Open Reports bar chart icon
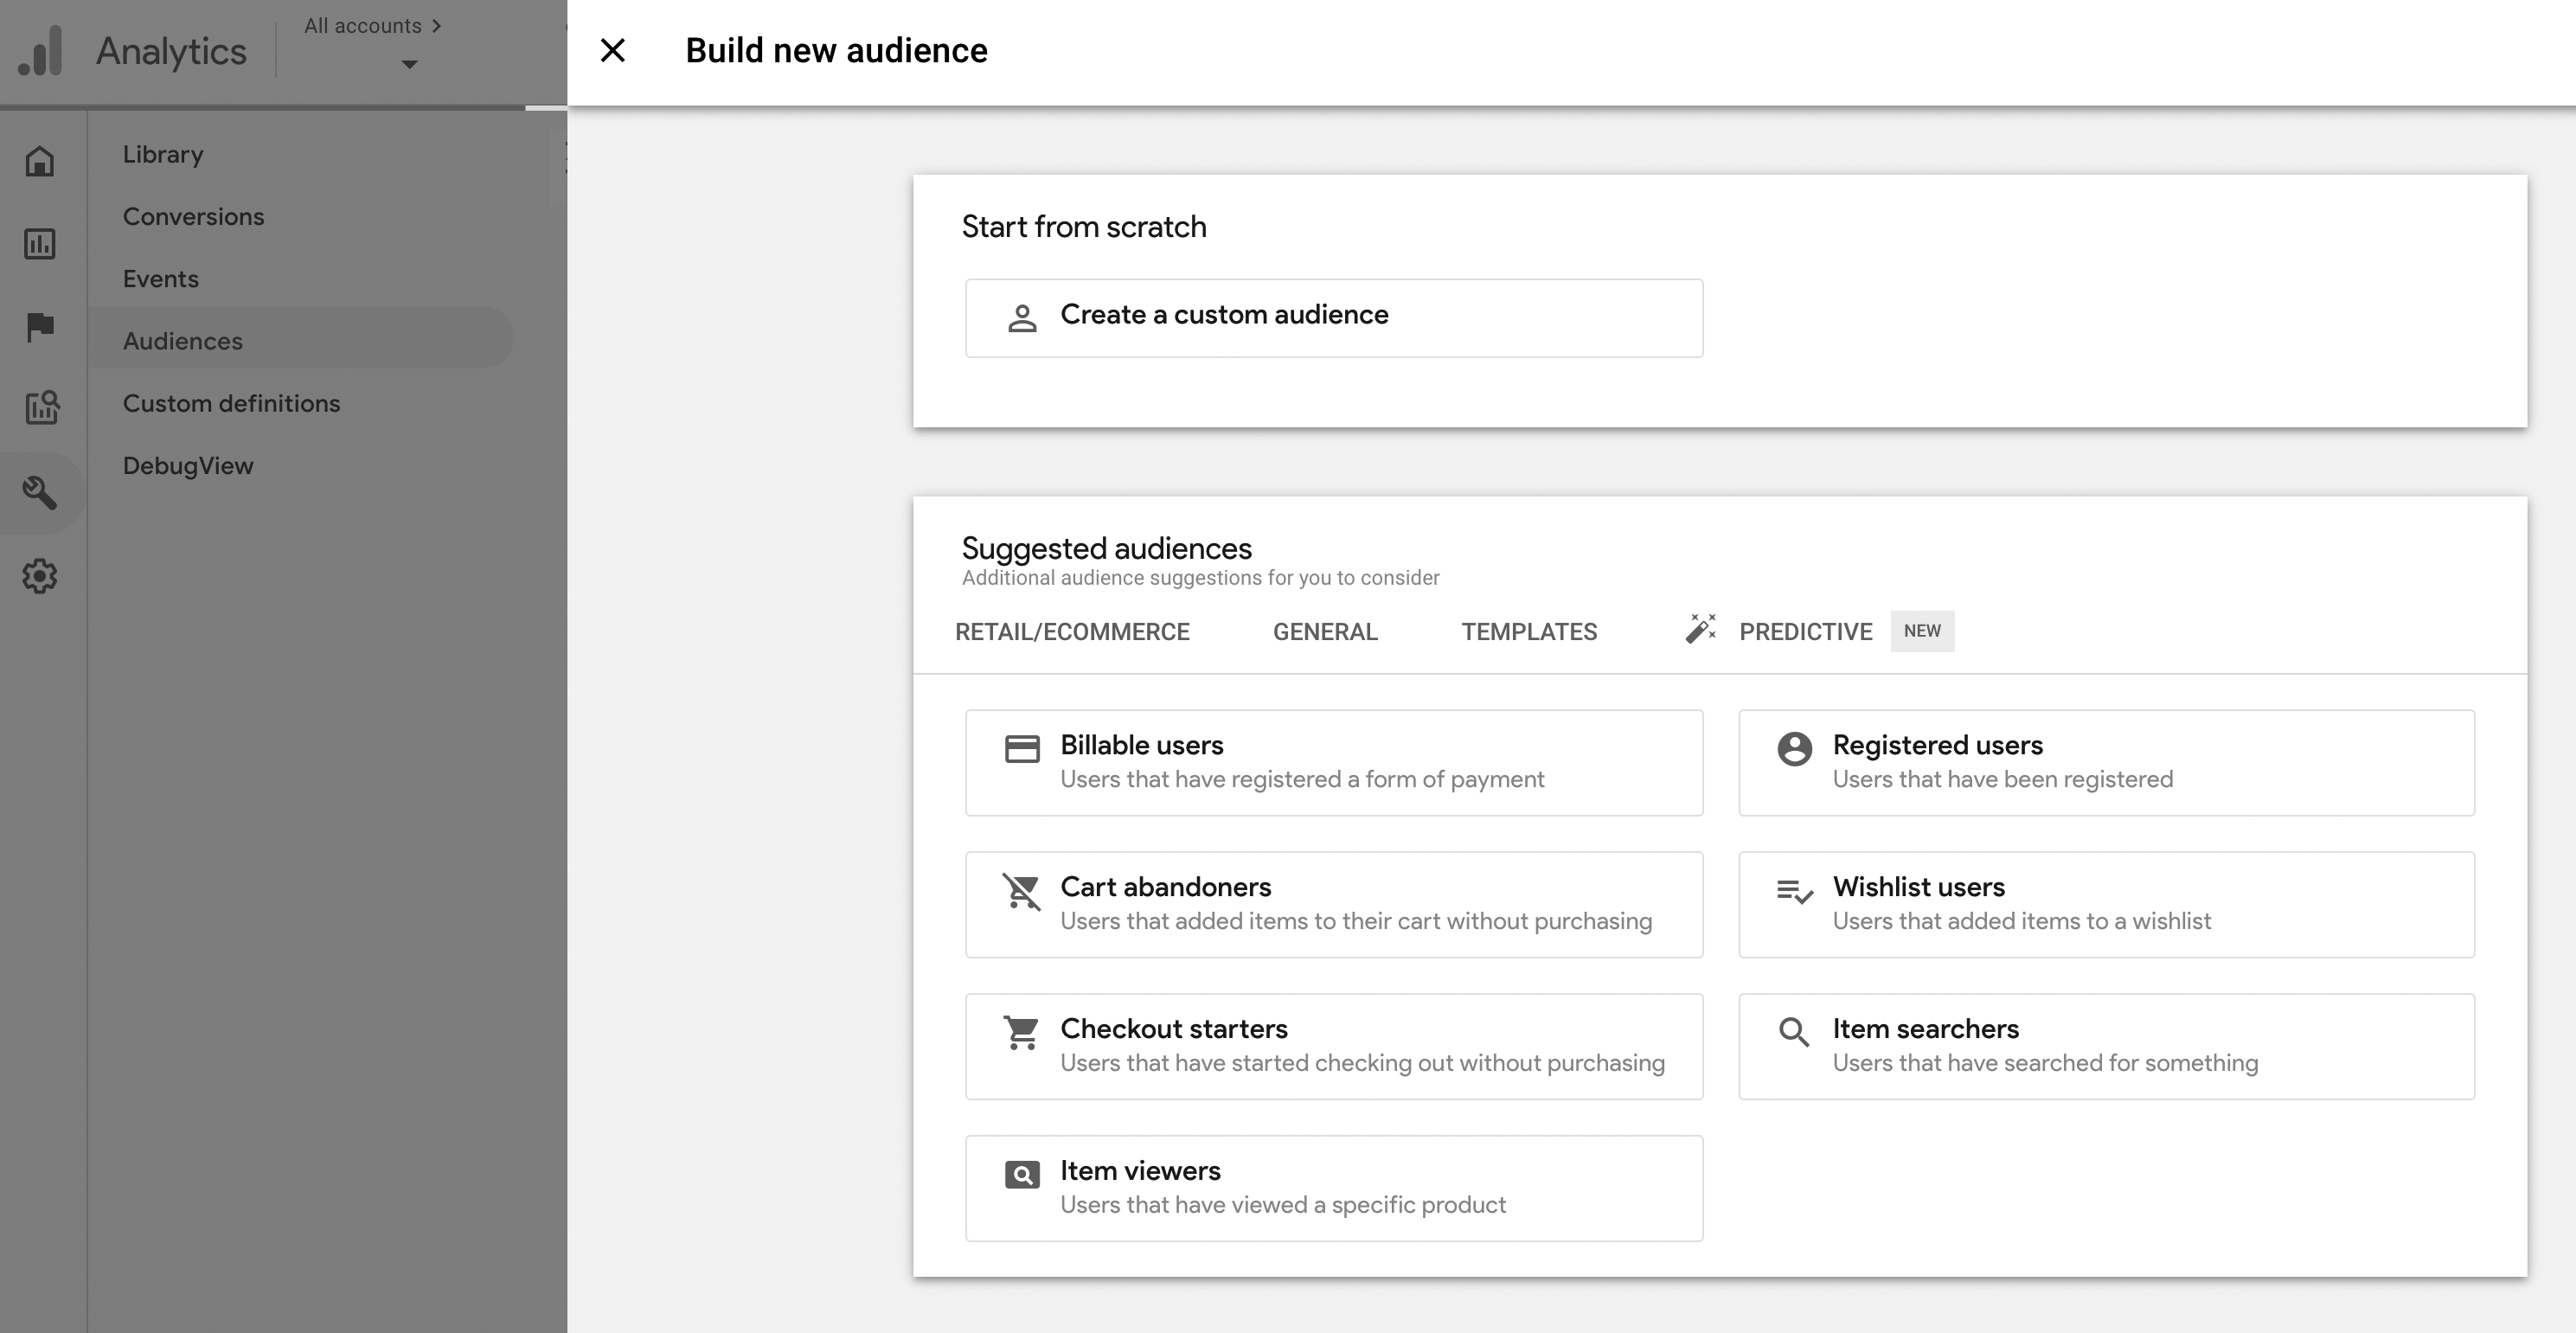2576x1333 pixels. 40,244
